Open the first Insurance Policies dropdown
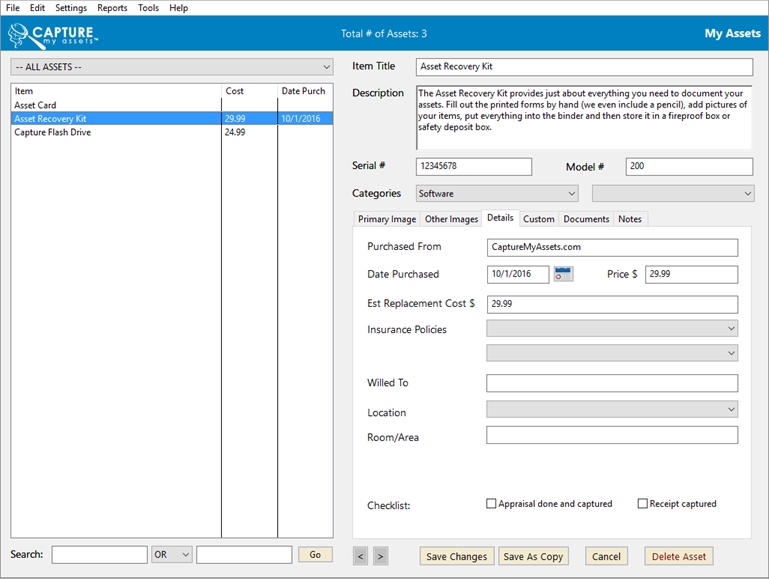Viewport: 769px width, 579px height. (611, 328)
